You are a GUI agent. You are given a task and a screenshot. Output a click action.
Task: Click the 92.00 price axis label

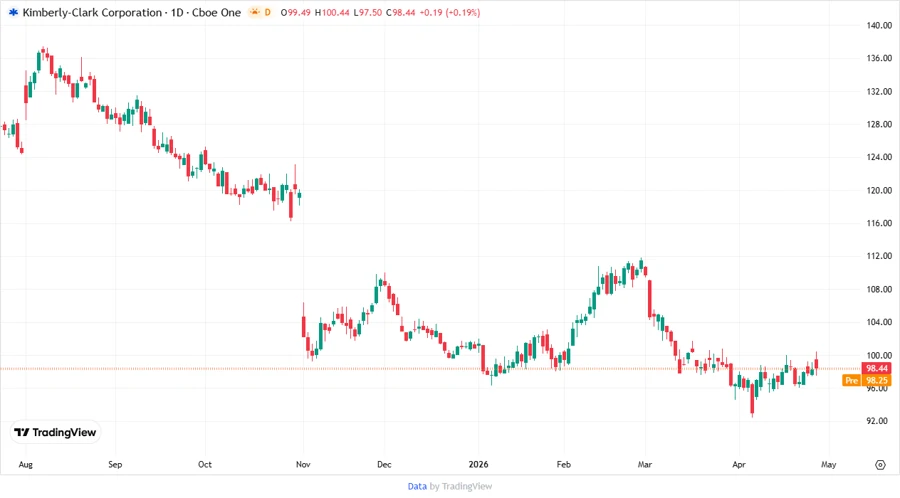coord(877,421)
